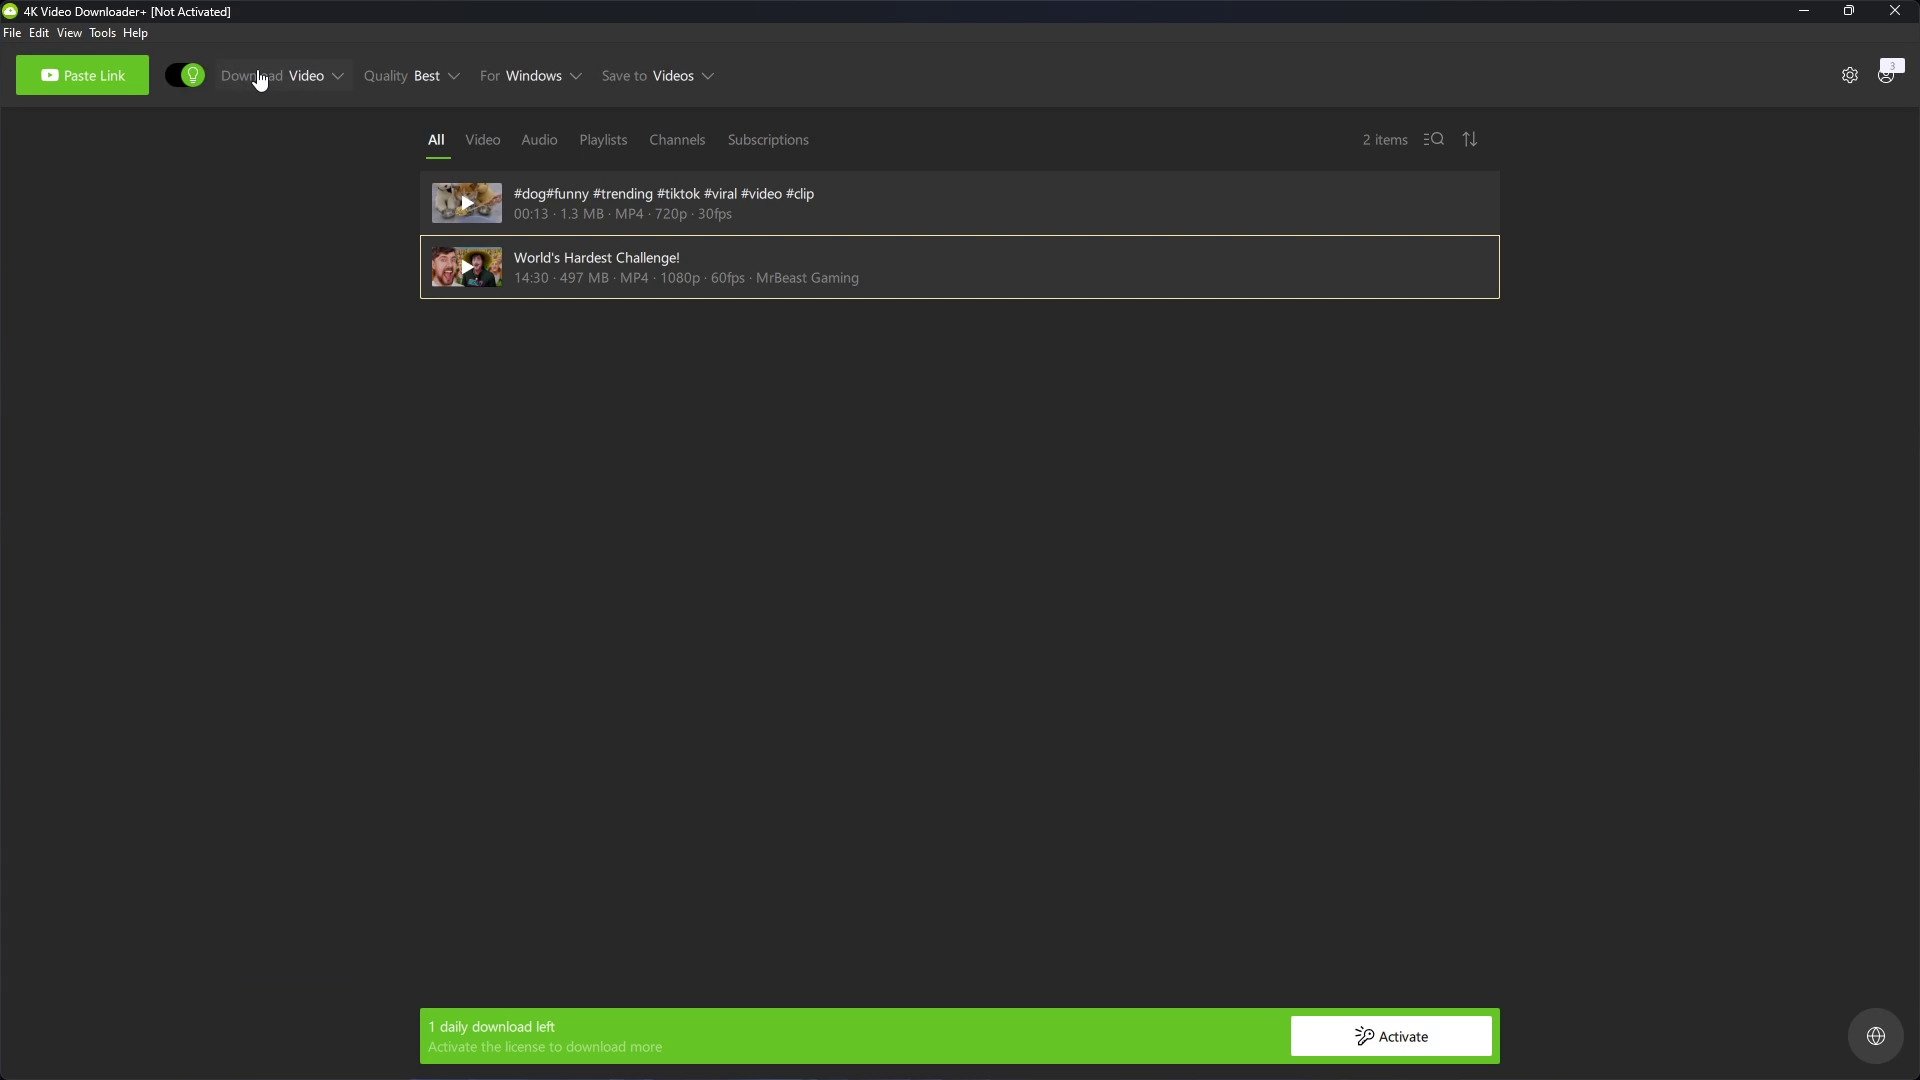The image size is (1920, 1080).
Task: Click the 00:13 · 1.3 MB details line
Action: [x=623, y=214]
